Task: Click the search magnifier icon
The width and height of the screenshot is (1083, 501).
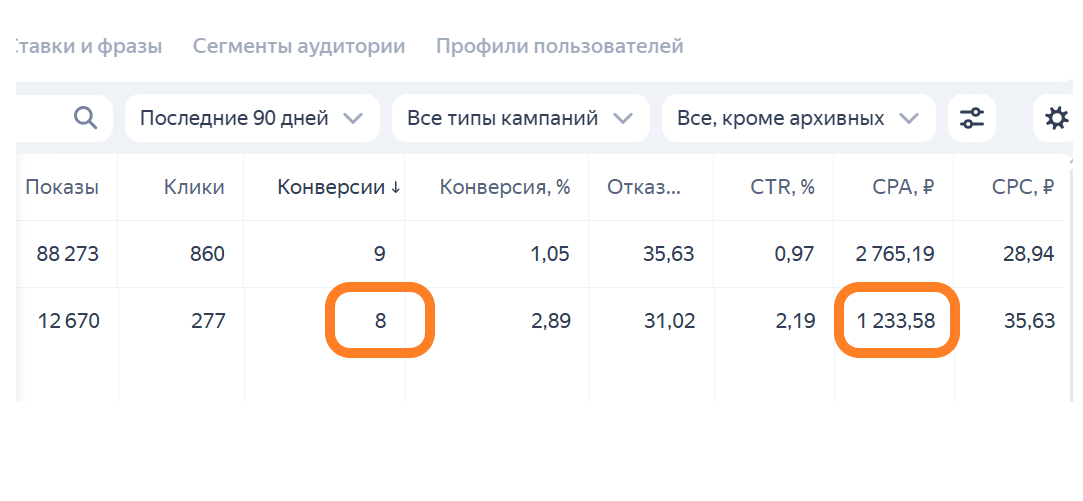Action: (x=86, y=118)
